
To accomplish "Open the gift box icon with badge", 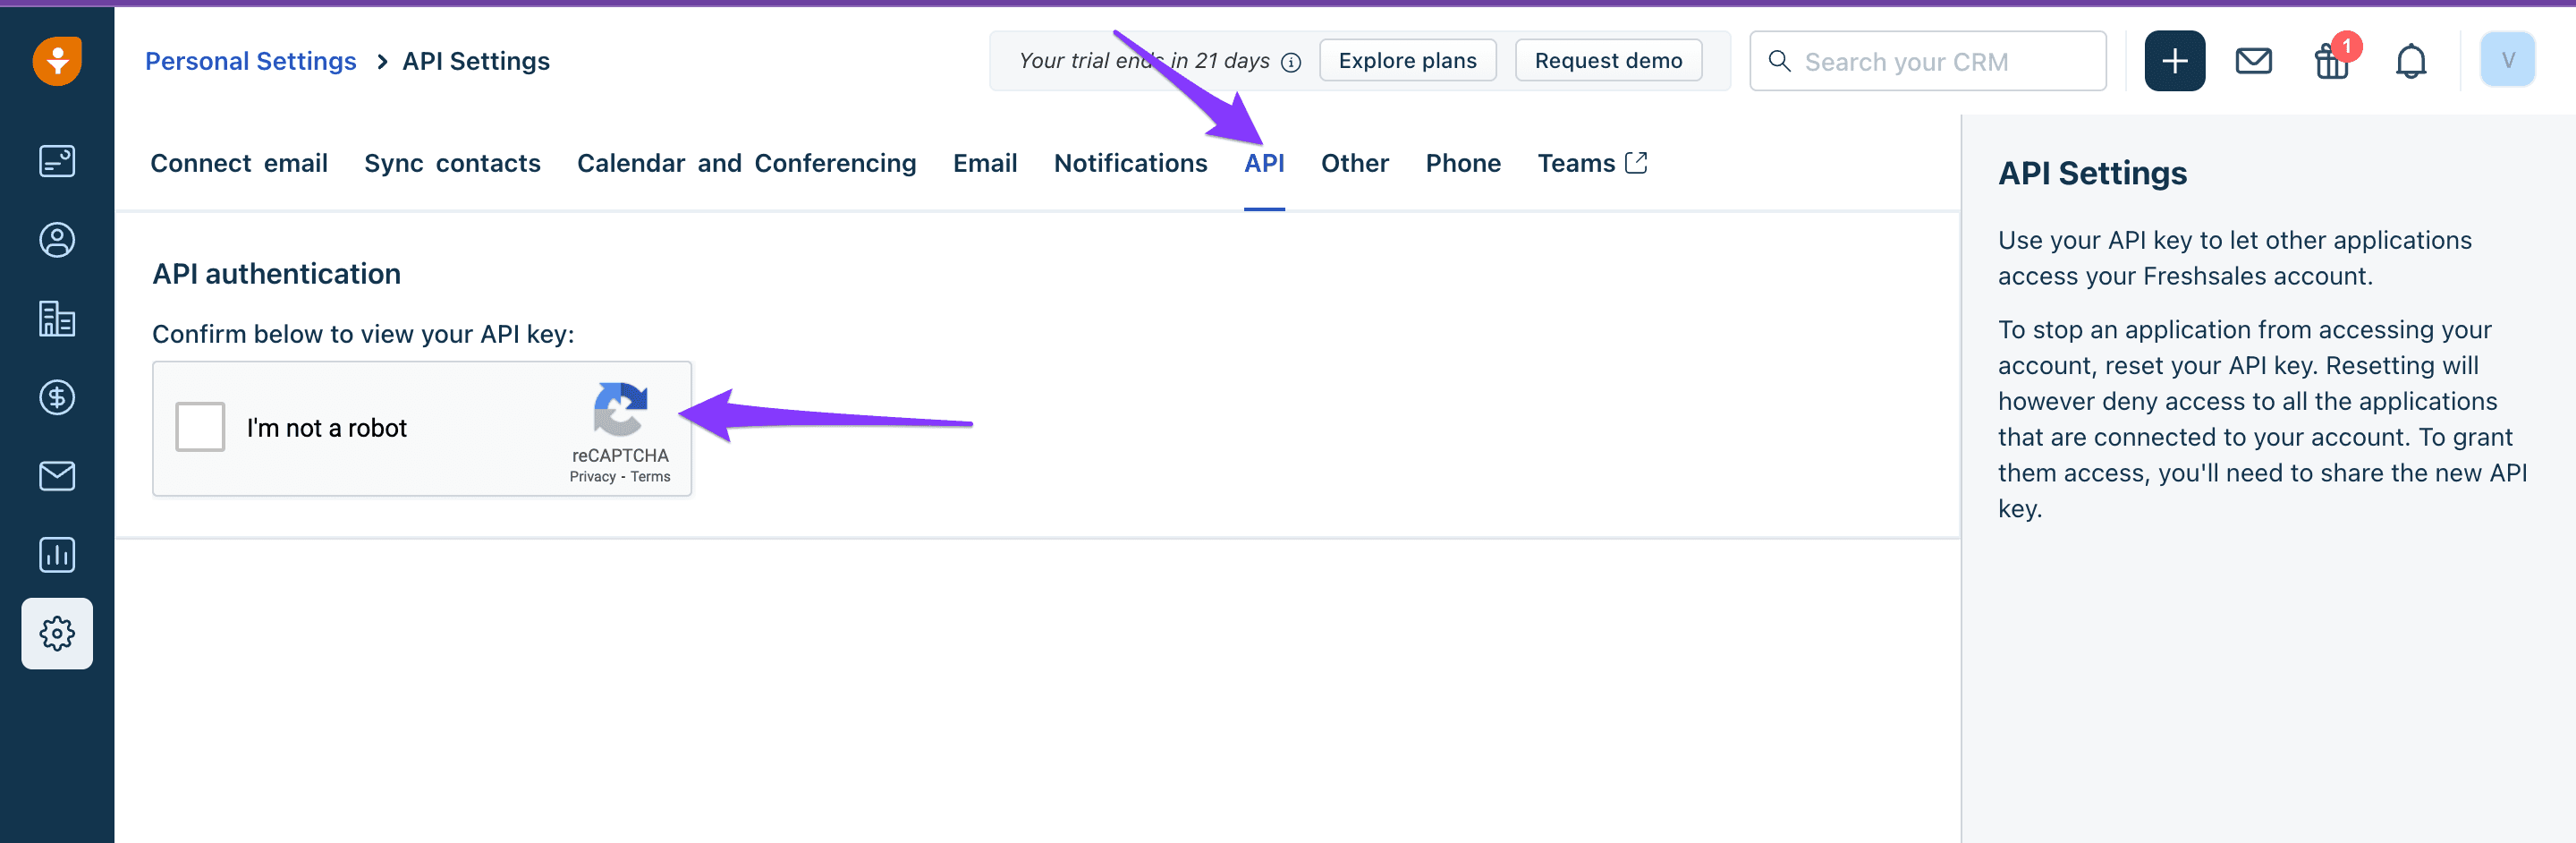I will tap(2333, 61).
